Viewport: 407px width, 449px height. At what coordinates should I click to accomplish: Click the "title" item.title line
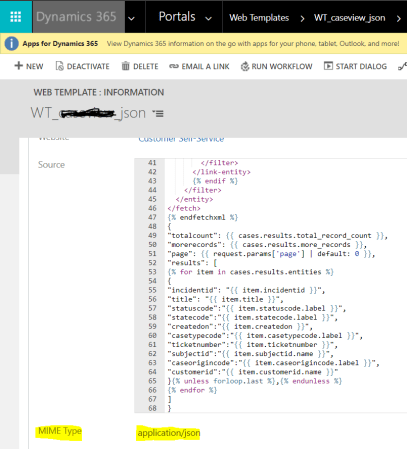225,299
